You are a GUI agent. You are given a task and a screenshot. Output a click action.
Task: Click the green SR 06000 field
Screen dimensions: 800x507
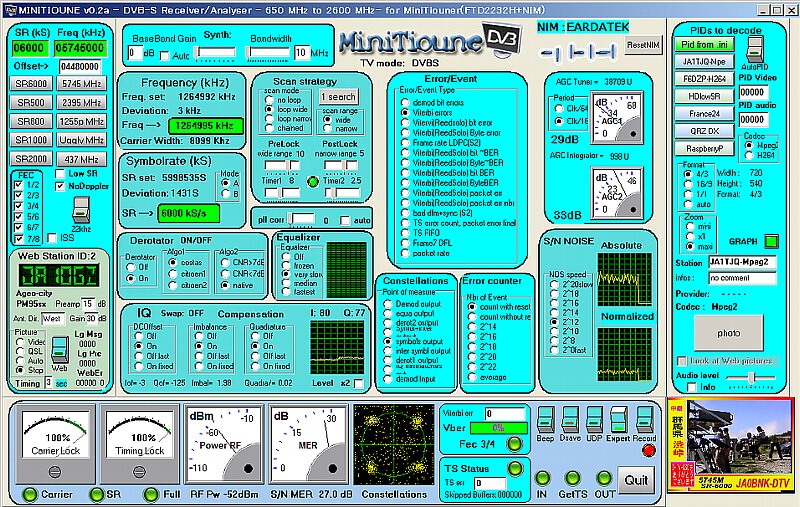tap(30, 48)
